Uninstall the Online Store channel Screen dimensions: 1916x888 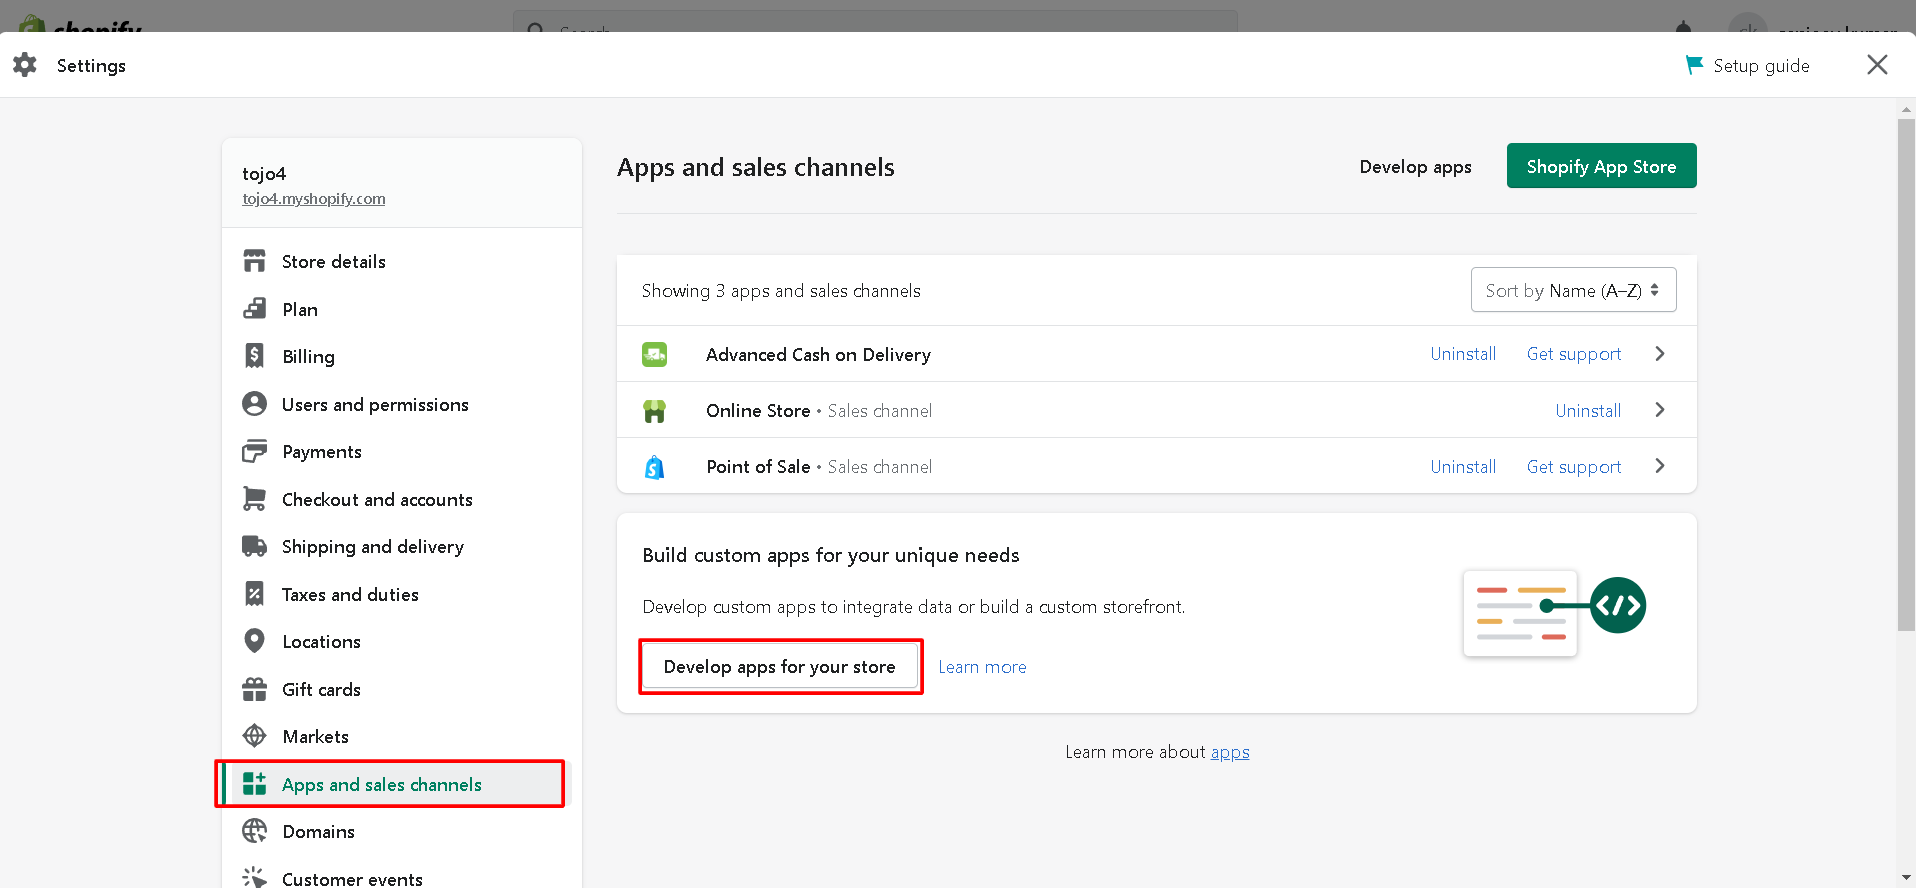coord(1588,411)
